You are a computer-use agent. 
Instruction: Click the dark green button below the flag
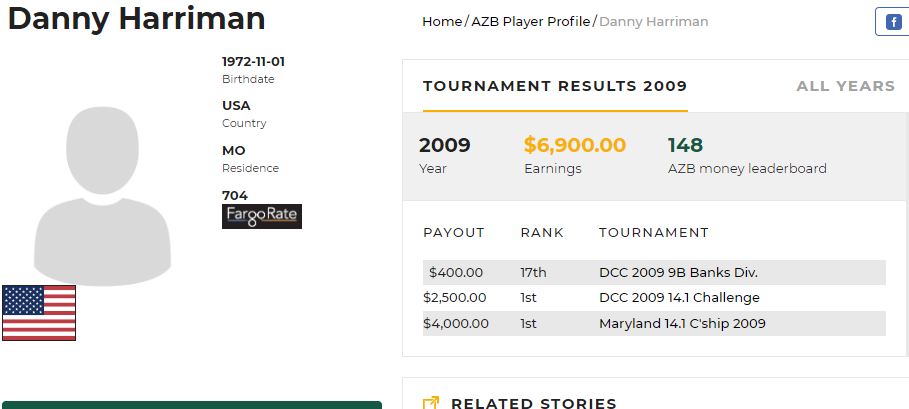192,404
